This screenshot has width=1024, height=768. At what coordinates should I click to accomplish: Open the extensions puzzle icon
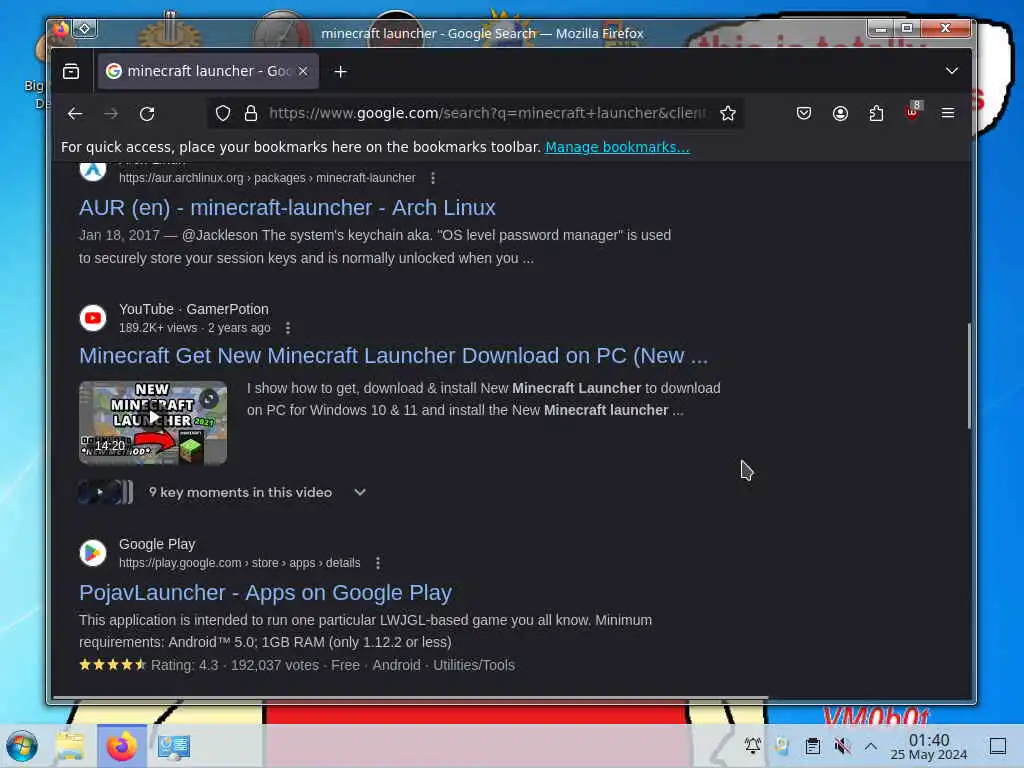pos(876,114)
